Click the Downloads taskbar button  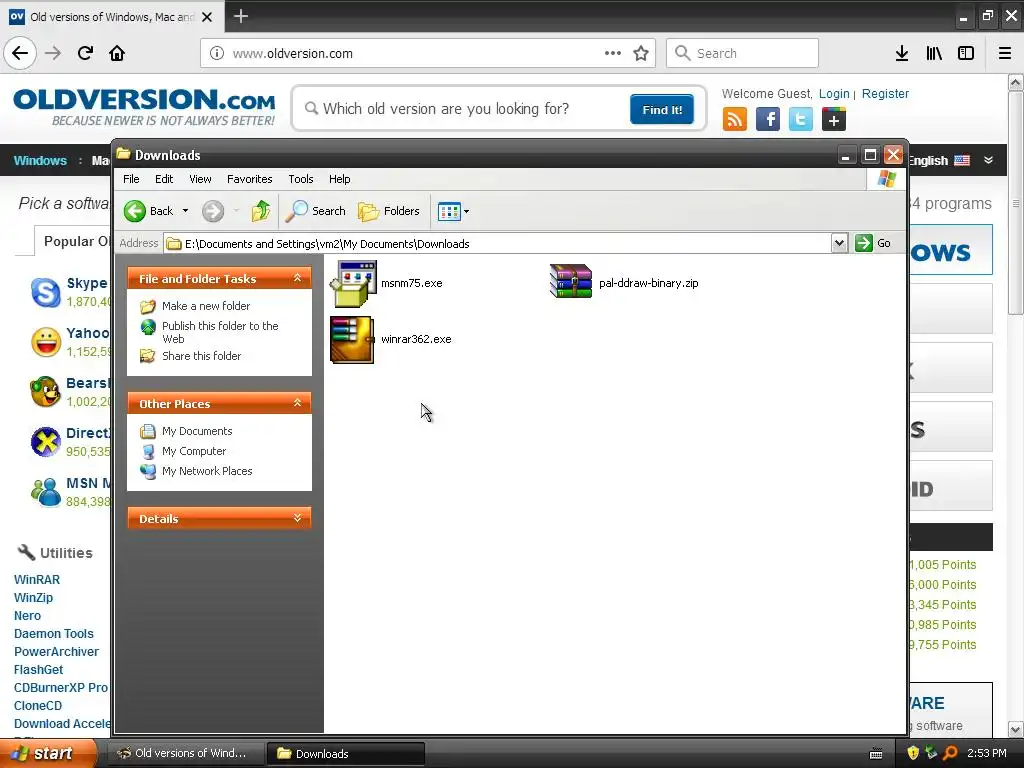(346, 754)
